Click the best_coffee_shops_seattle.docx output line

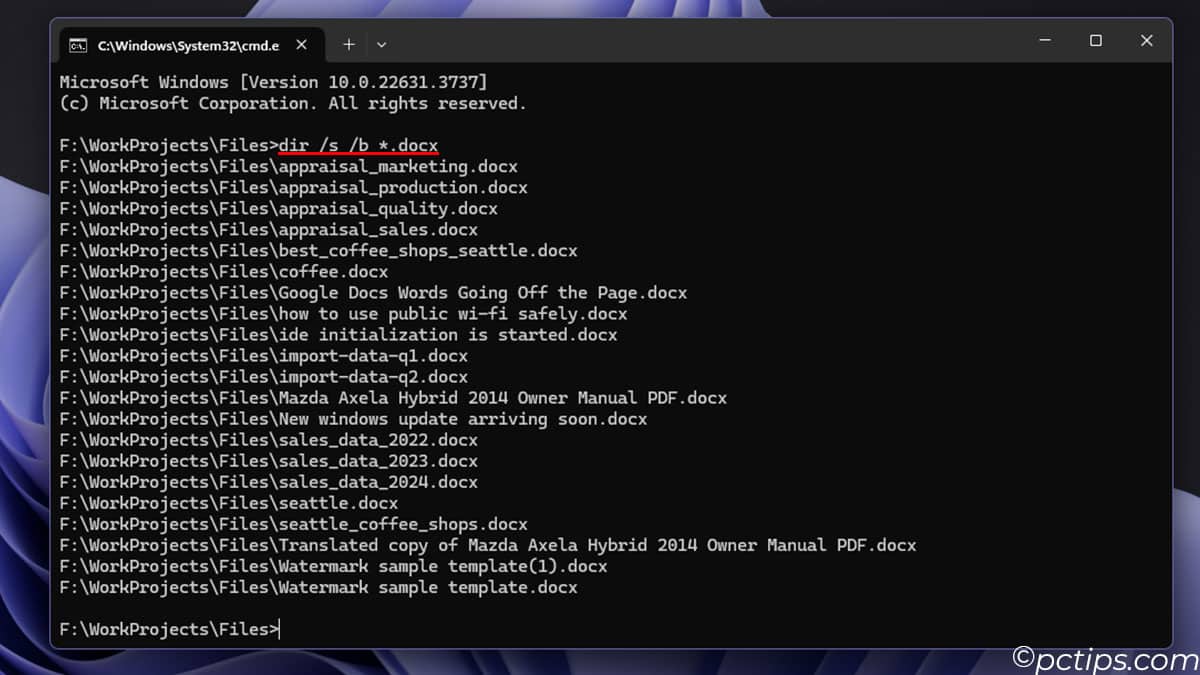click(x=318, y=250)
